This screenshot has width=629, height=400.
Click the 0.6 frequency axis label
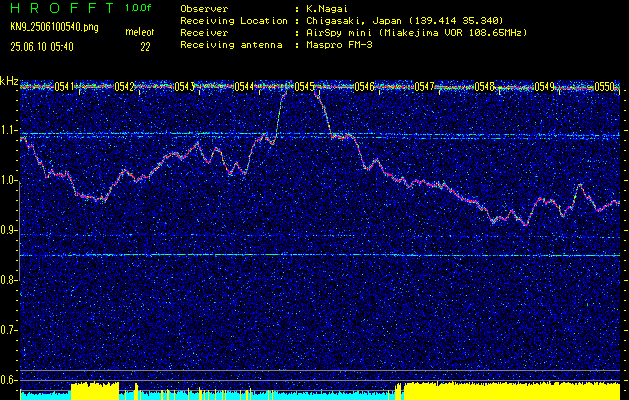click(x=8, y=380)
